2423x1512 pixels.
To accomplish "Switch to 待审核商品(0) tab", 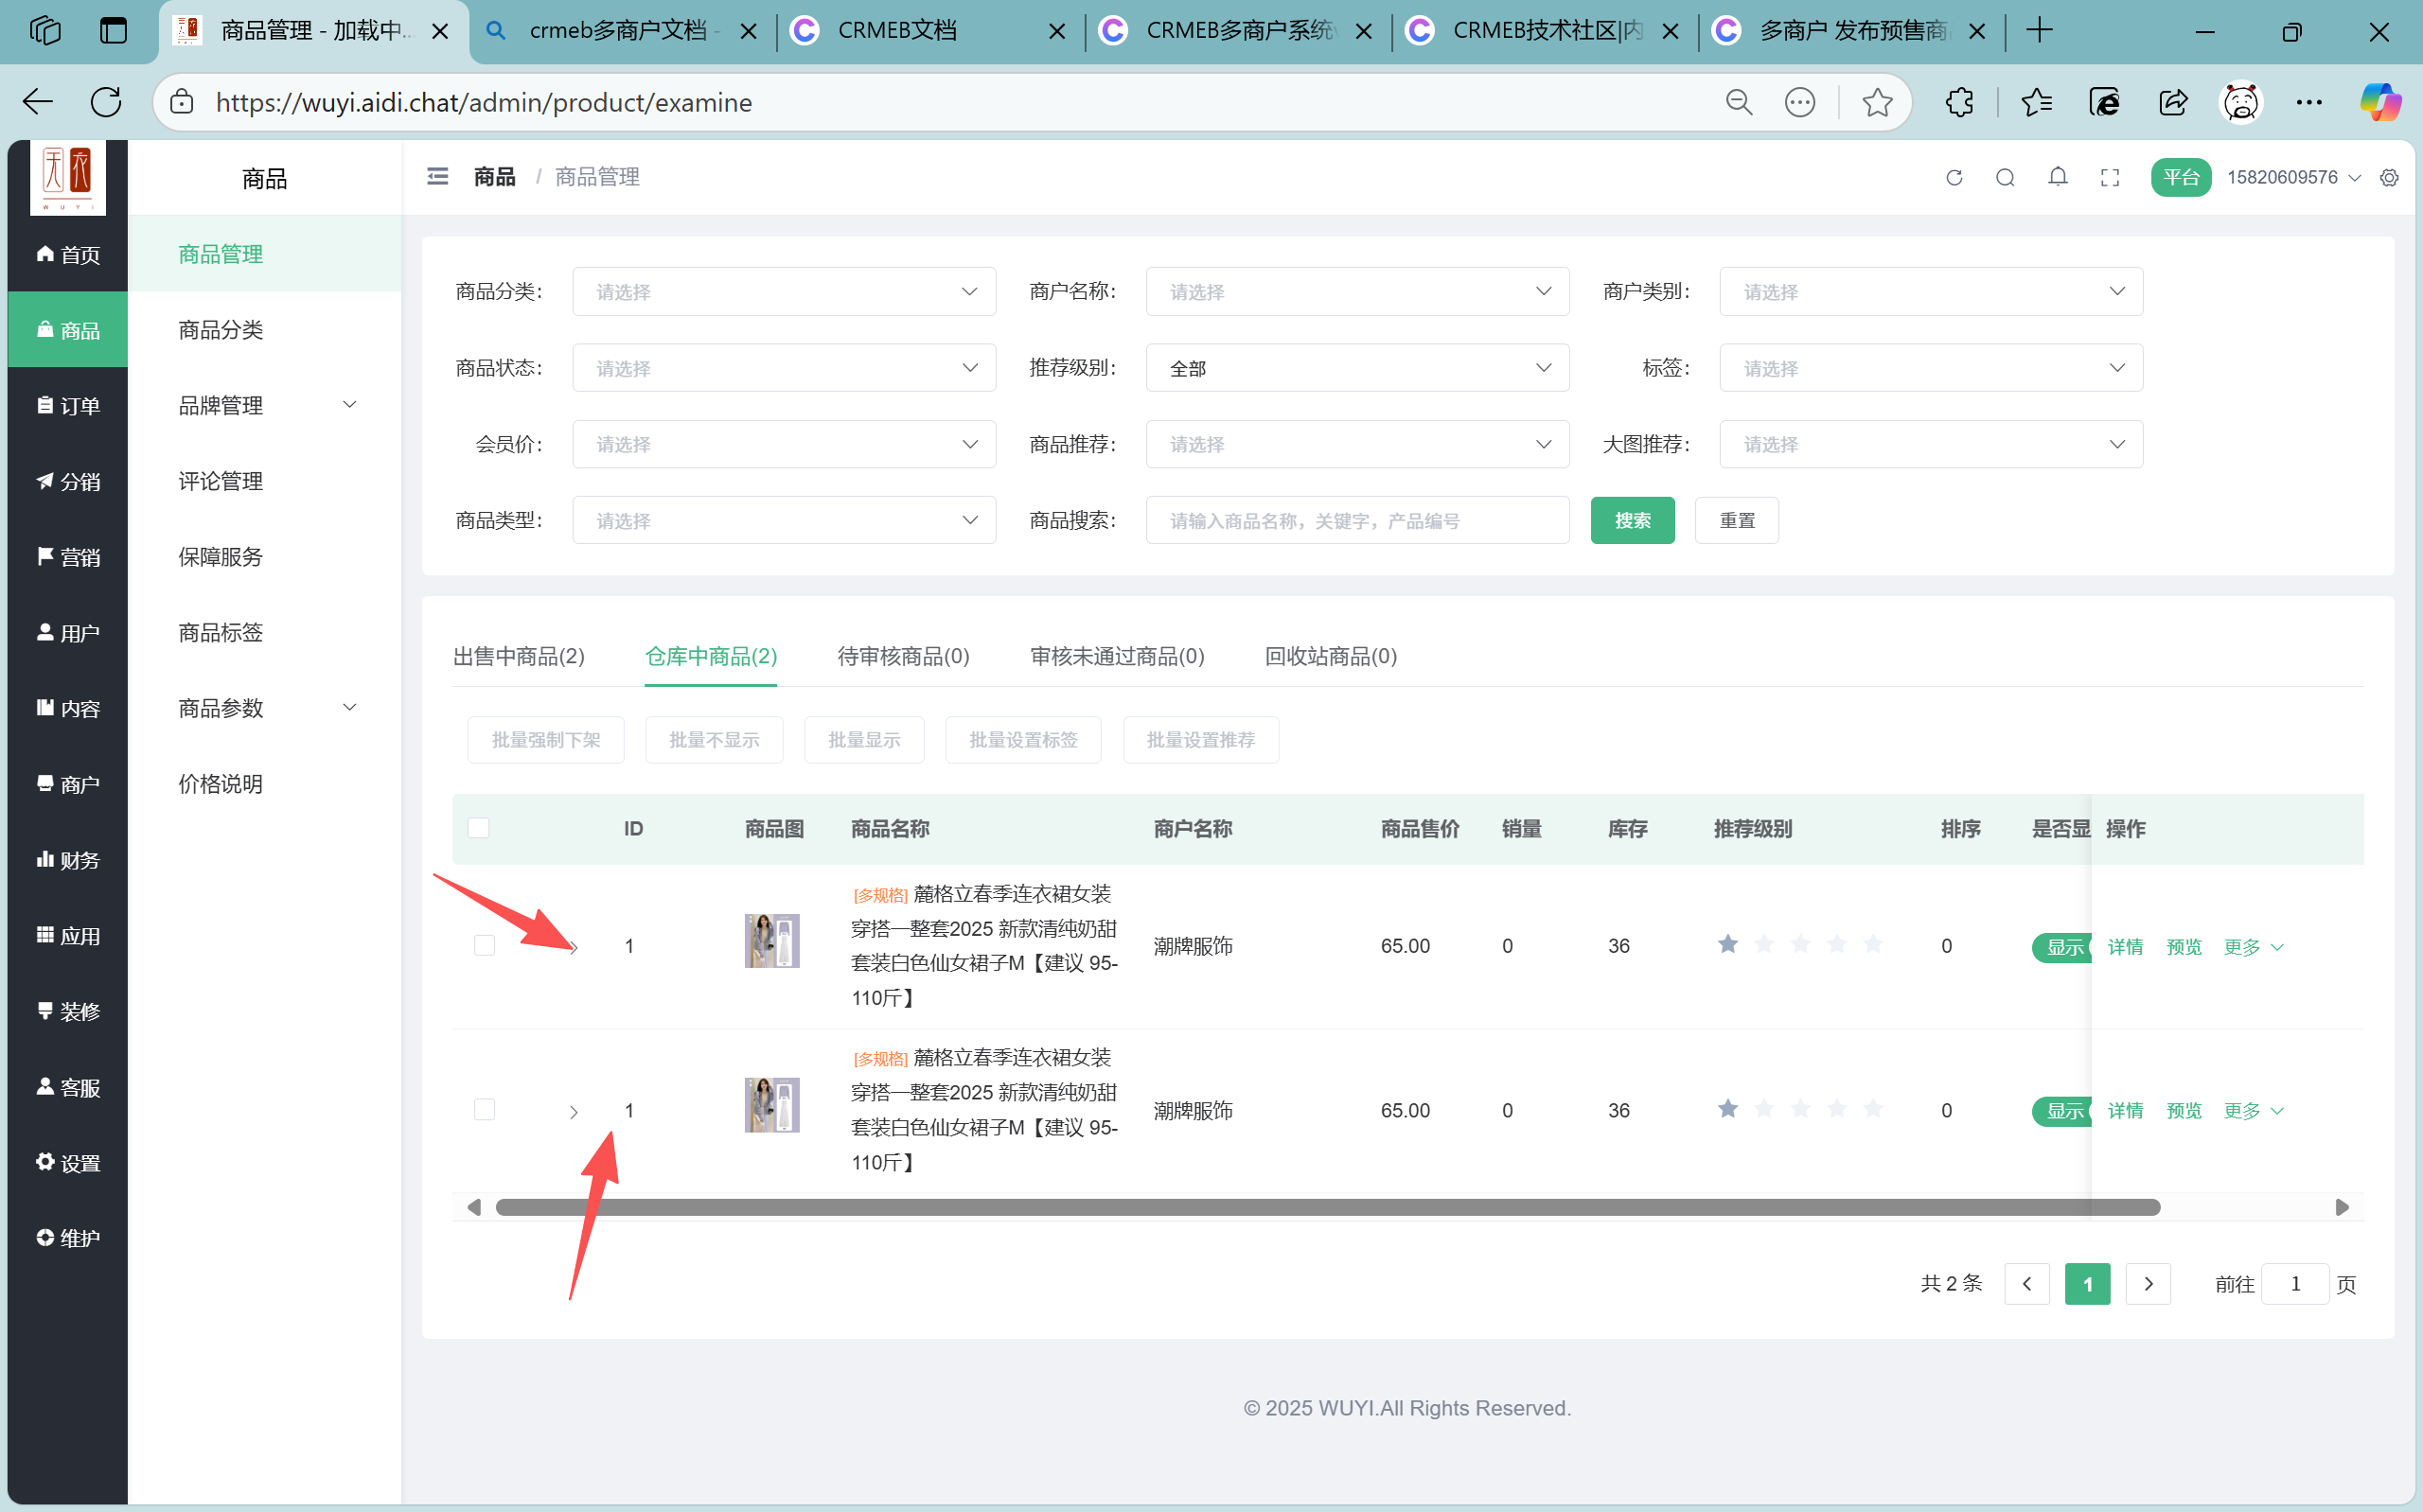I will [903, 656].
